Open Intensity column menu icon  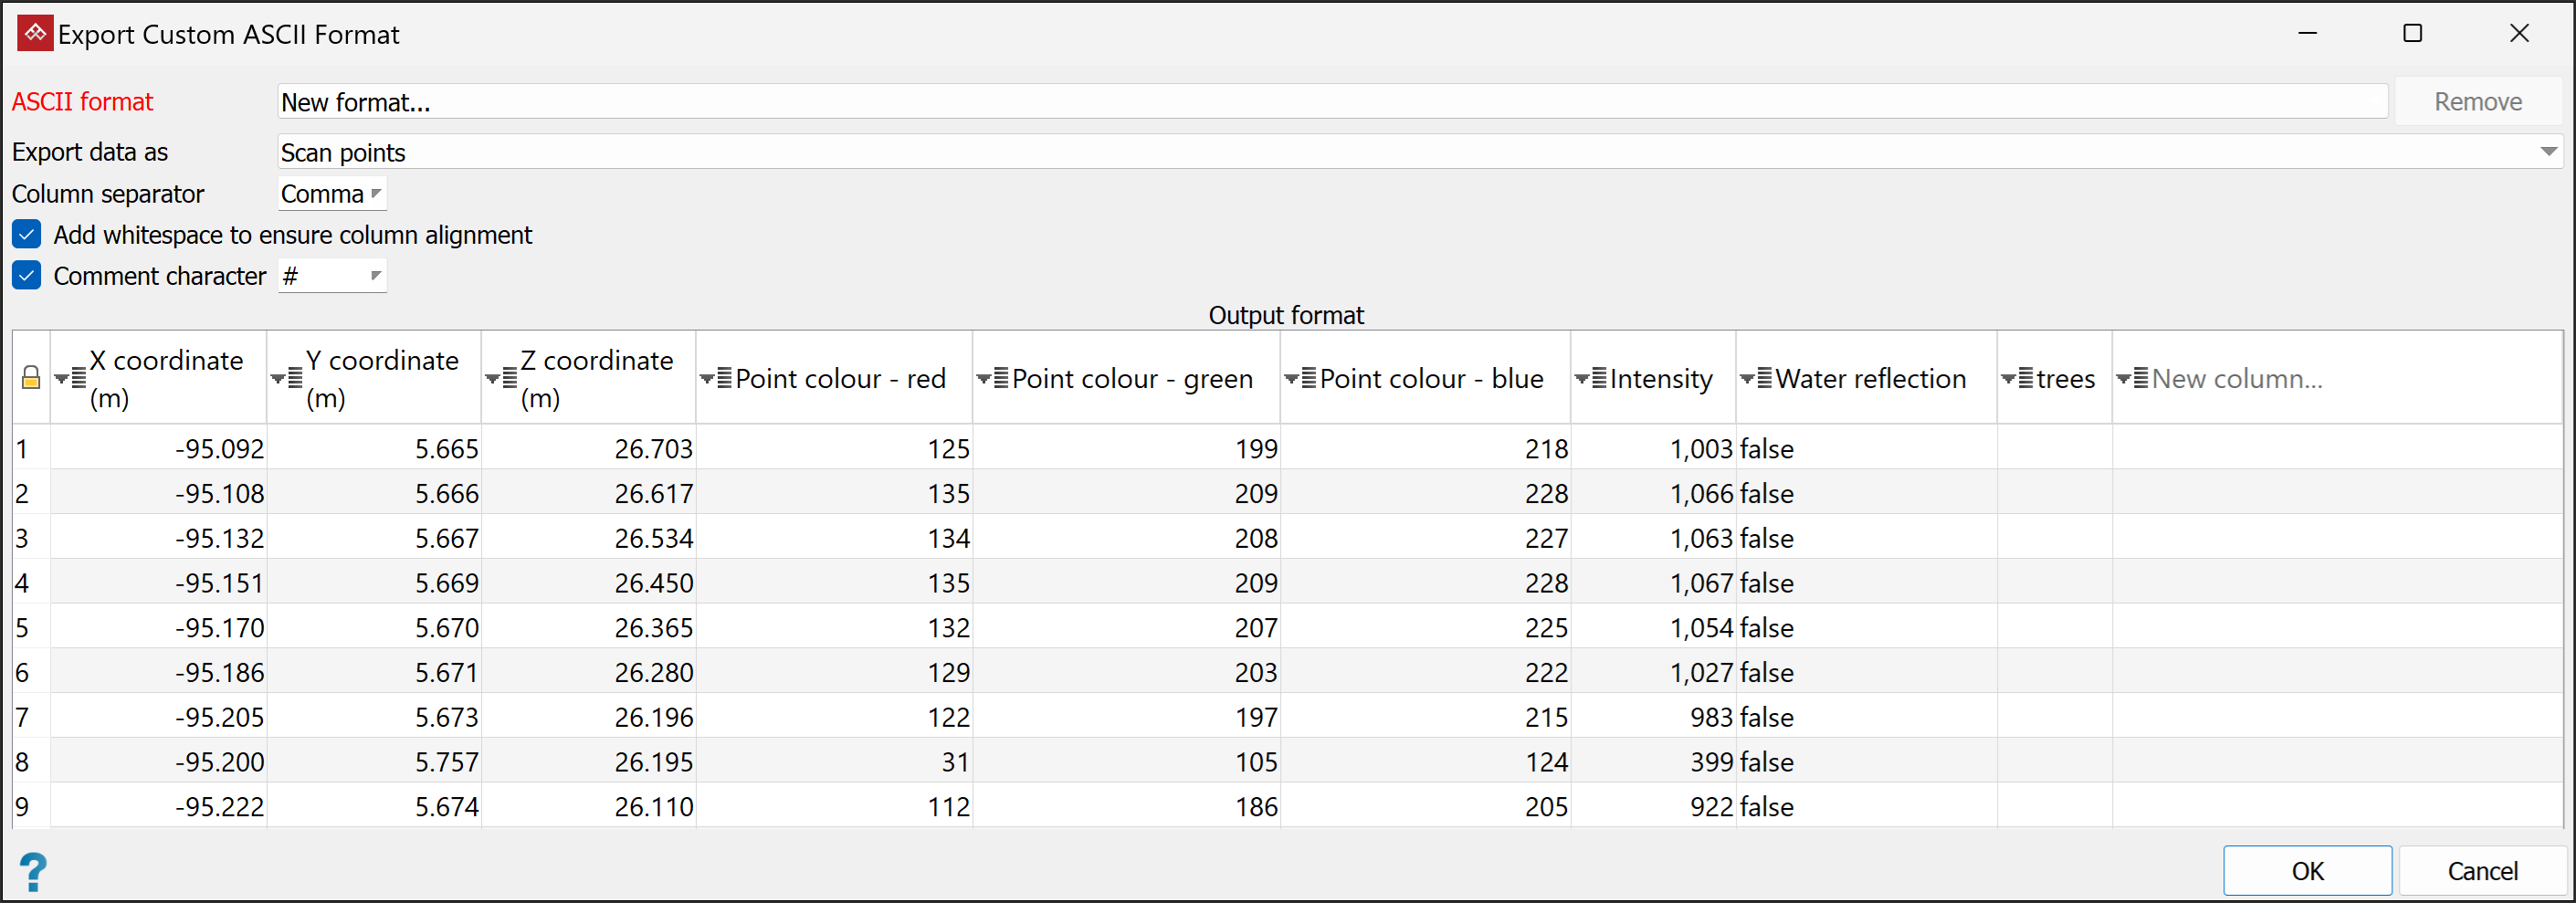tap(1591, 379)
